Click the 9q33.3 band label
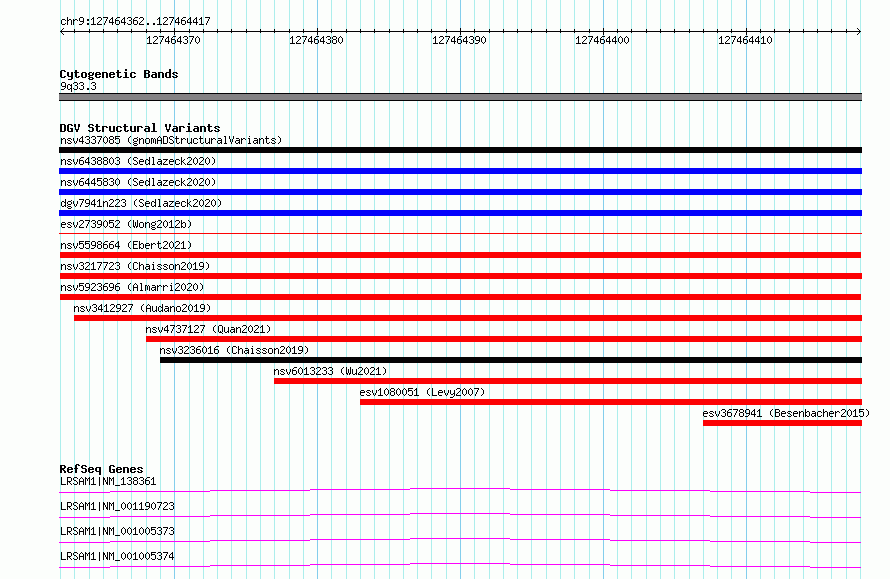This screenshot has height=579, width=890. tap(78, 86)
